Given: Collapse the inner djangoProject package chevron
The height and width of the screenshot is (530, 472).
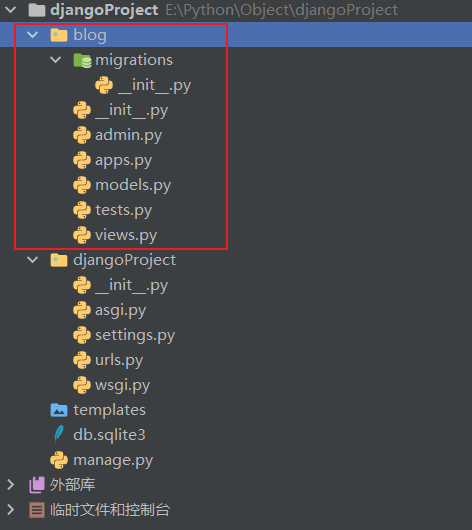Looking at the screenshot, I should [x=32, y=260].
